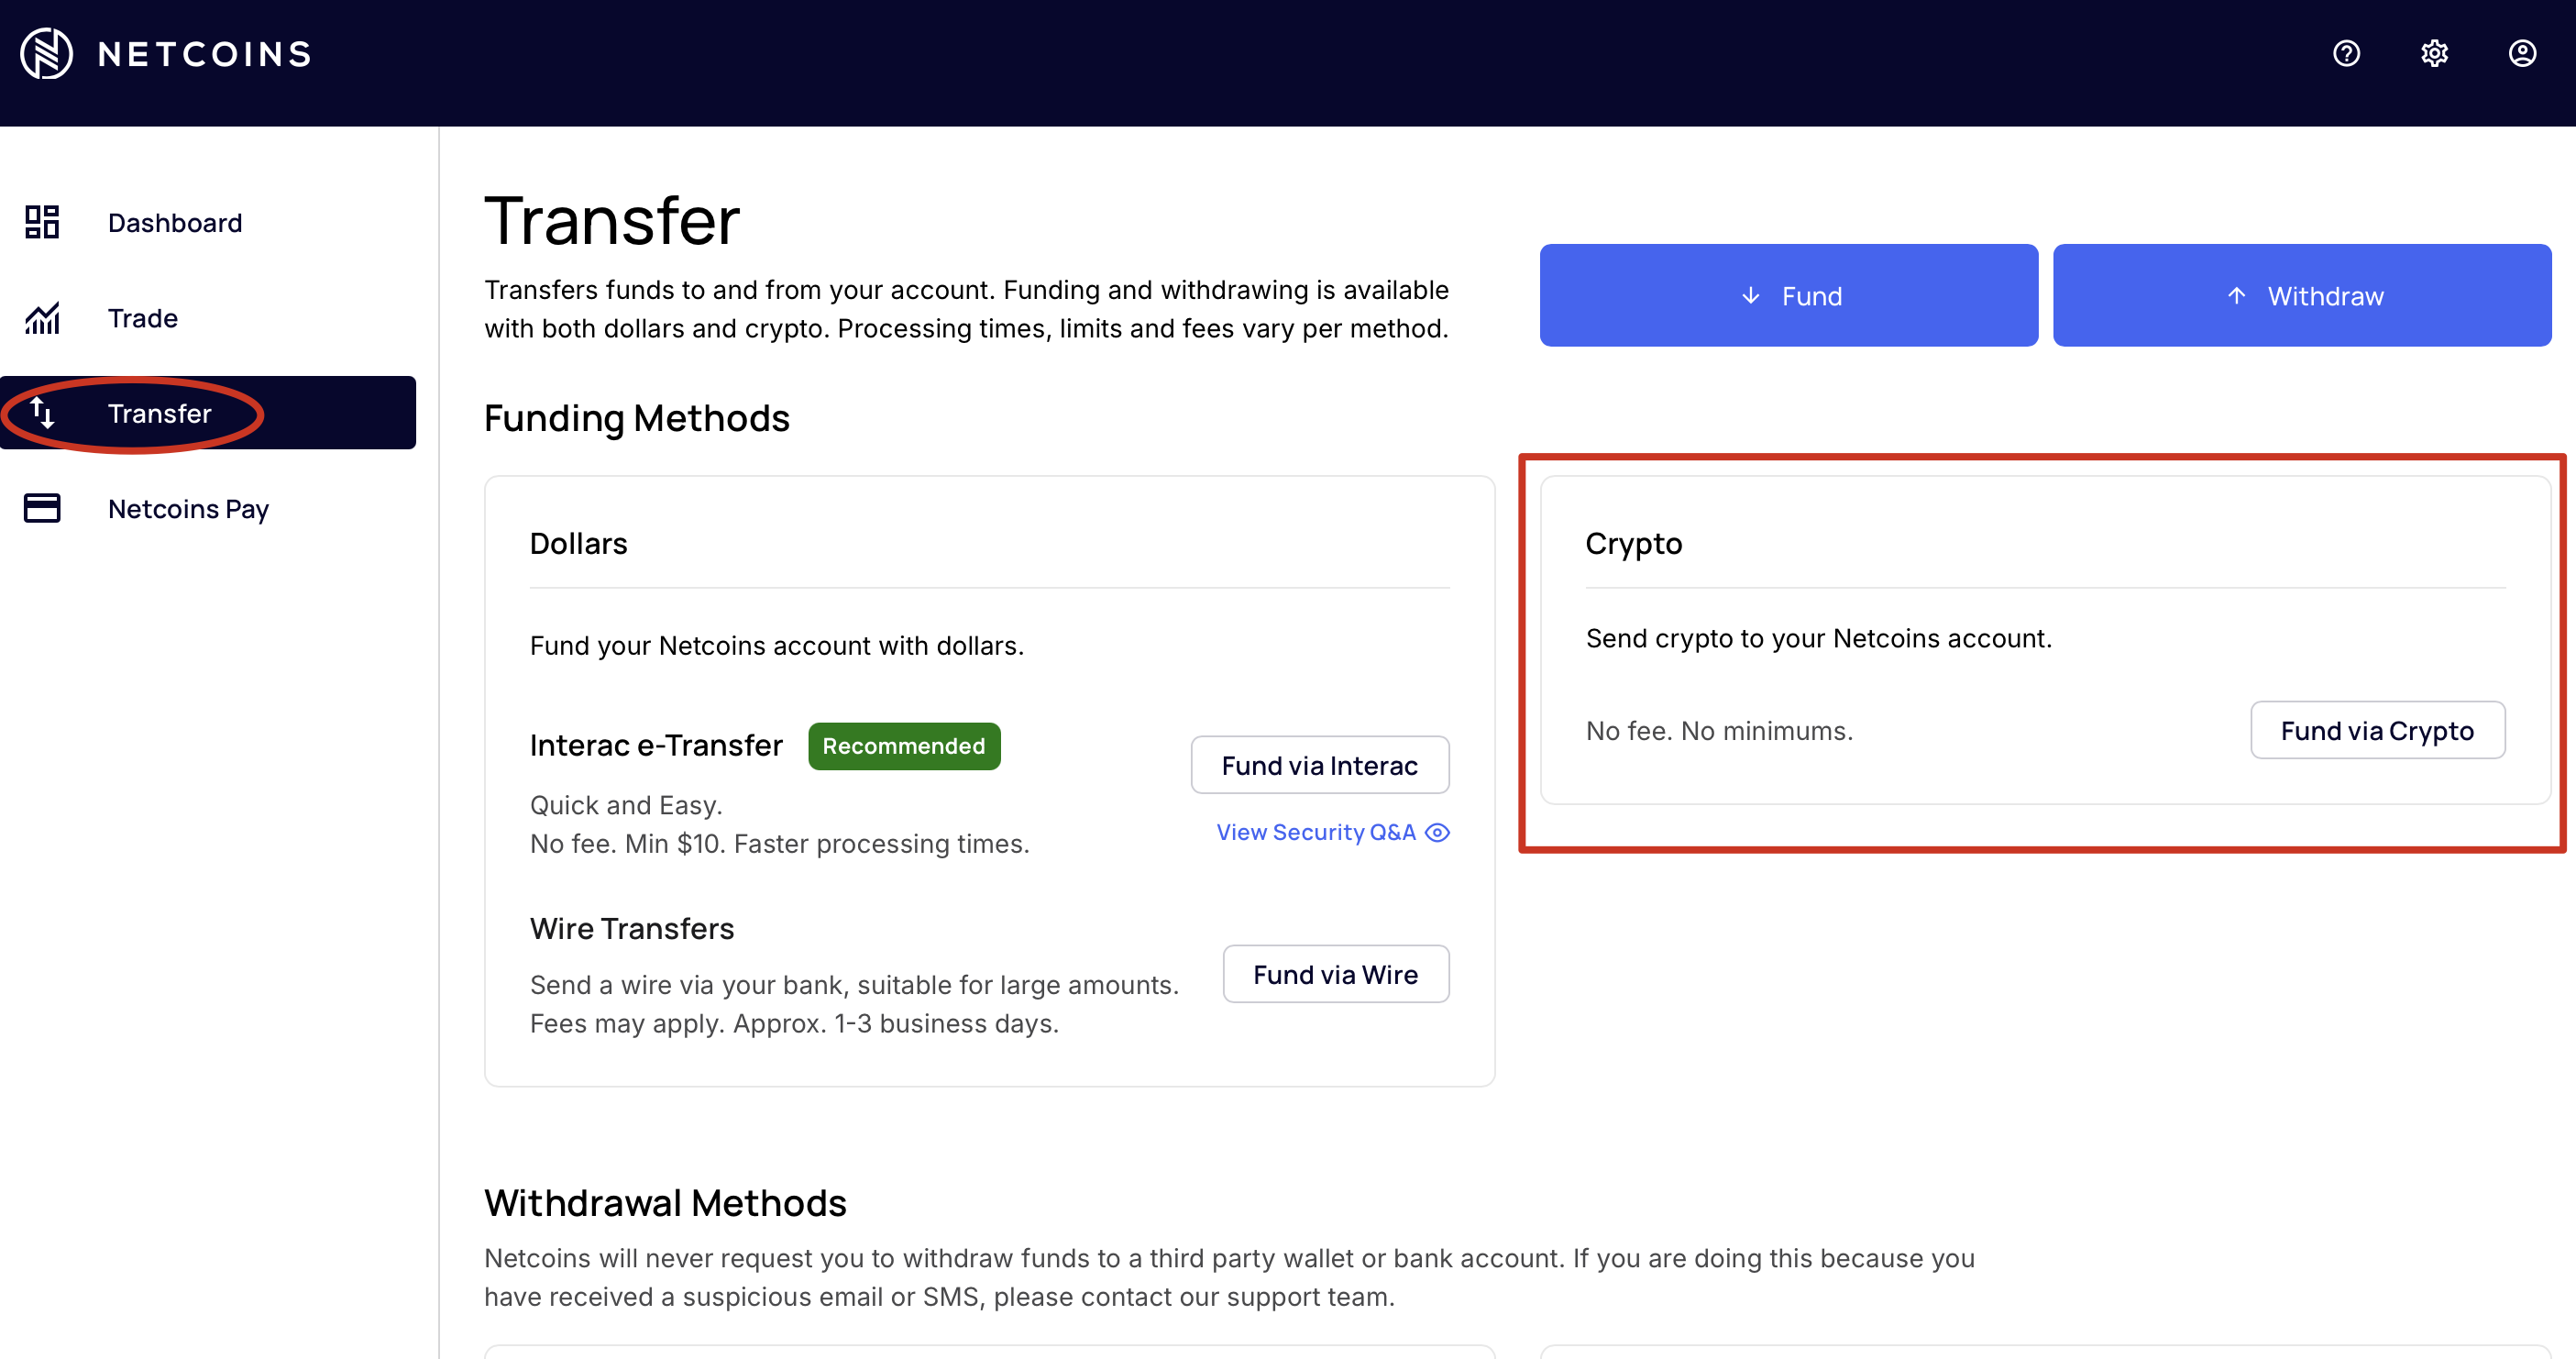Open settings via the gear icon
2576x1359 pixels.
pyautogui.click(x=2434, y=53)
